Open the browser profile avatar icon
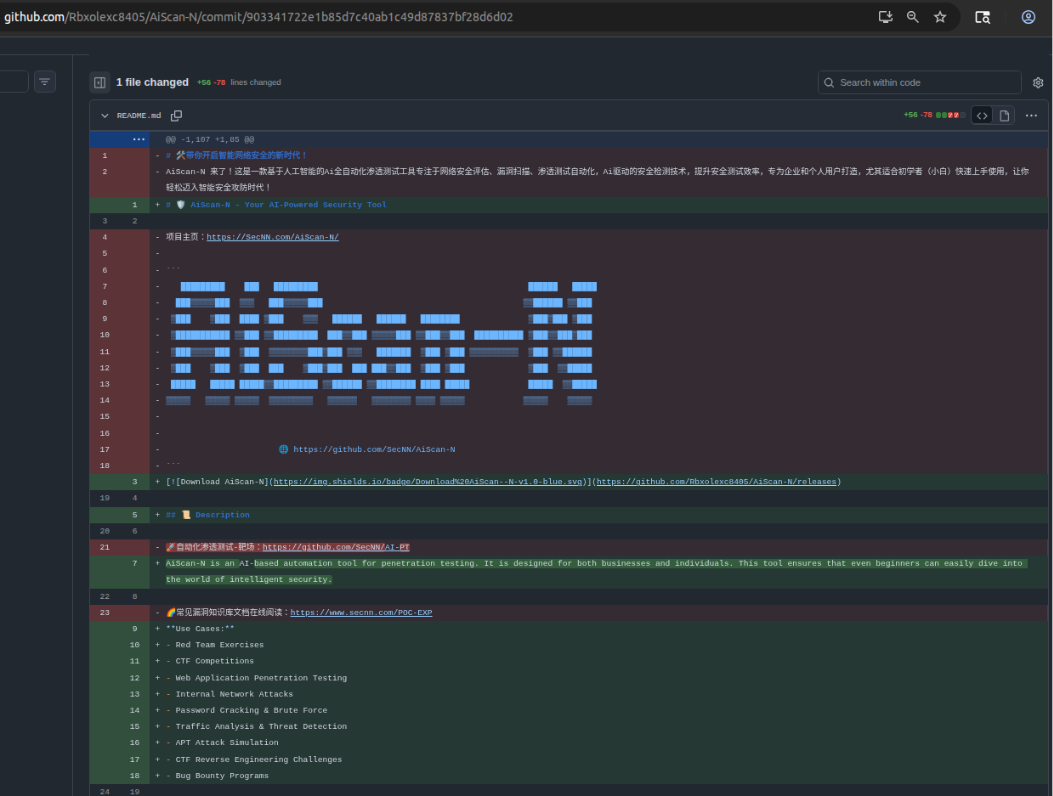The height and width of the screenshot is (796, 1053). click(x=1028, y=17)
